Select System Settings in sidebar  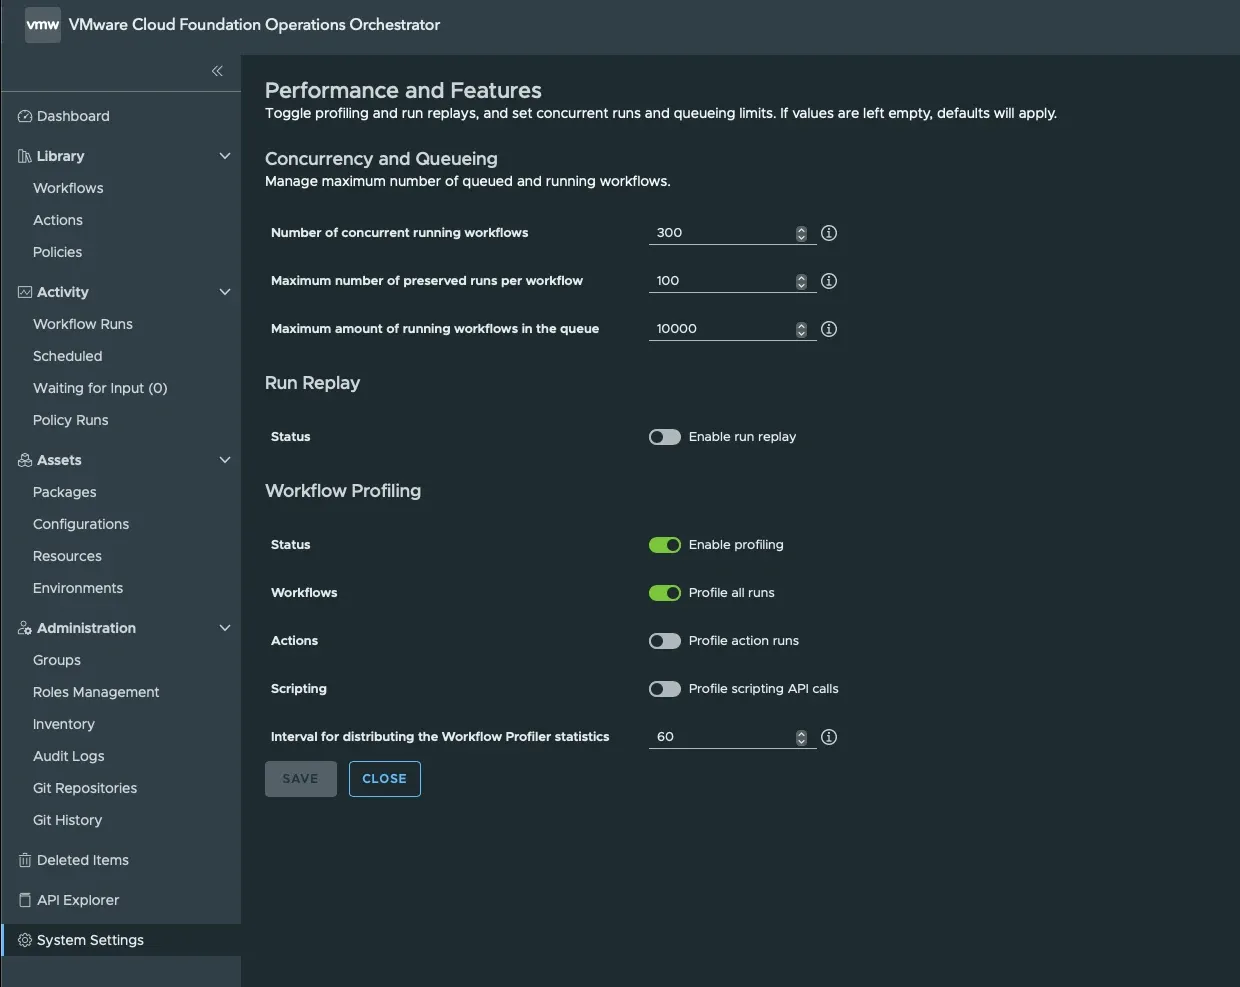[x=121, y=940]
